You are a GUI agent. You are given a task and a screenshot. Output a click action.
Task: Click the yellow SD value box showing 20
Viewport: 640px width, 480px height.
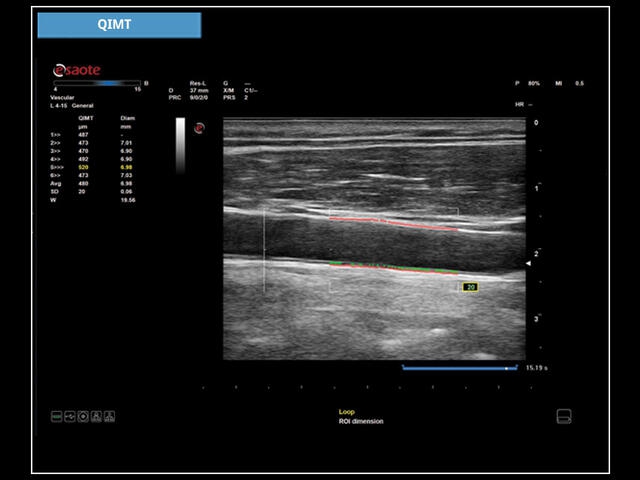click(x=470, y=287)
